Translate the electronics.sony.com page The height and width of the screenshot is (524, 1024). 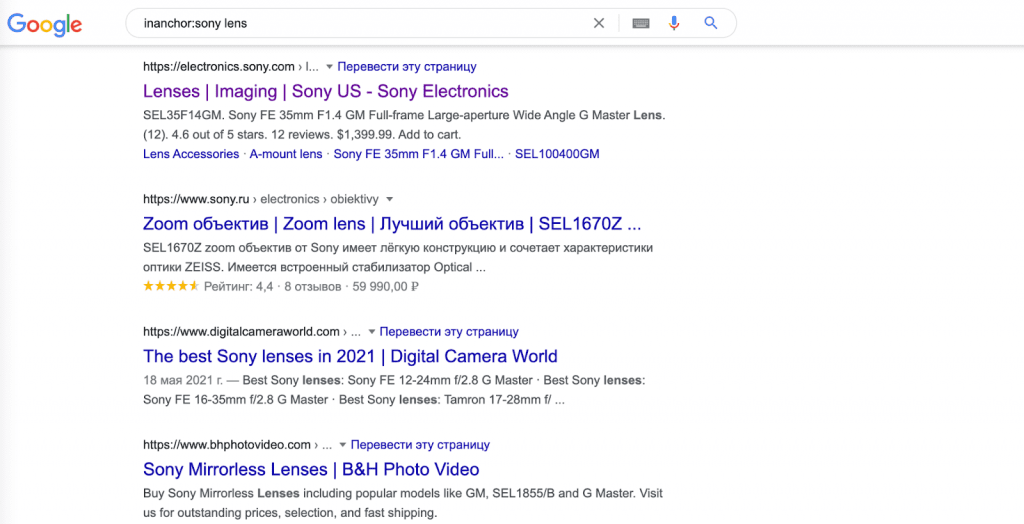point(407,67)
